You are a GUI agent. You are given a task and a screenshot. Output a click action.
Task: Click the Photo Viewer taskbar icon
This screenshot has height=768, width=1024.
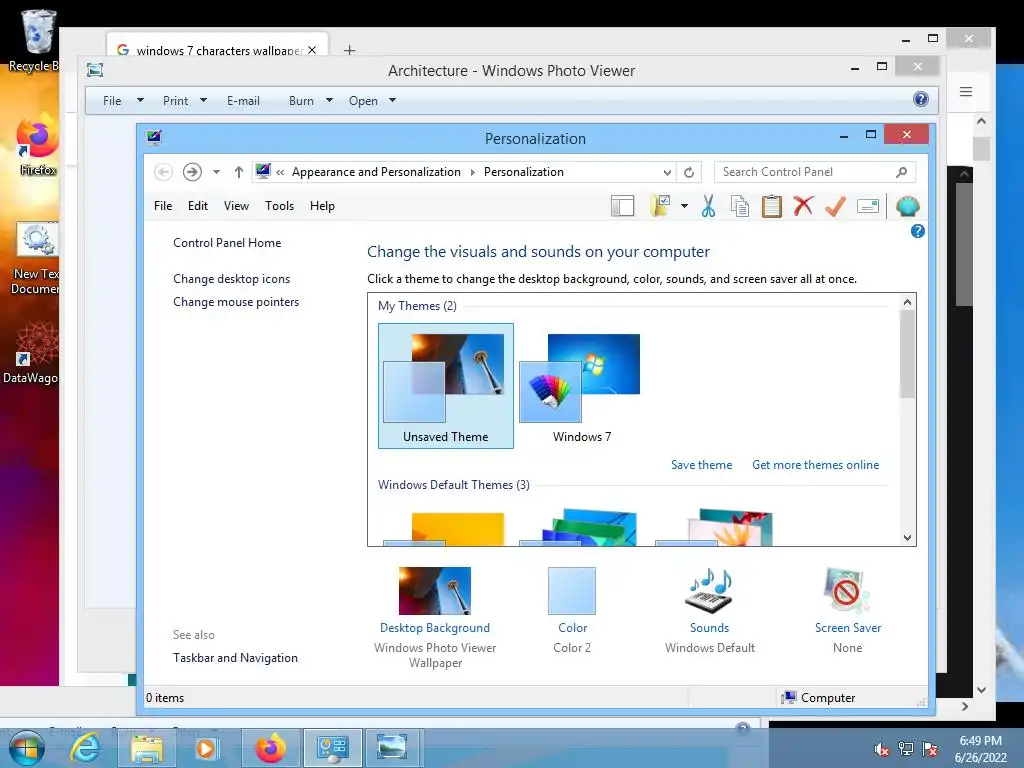pos(392,748)
